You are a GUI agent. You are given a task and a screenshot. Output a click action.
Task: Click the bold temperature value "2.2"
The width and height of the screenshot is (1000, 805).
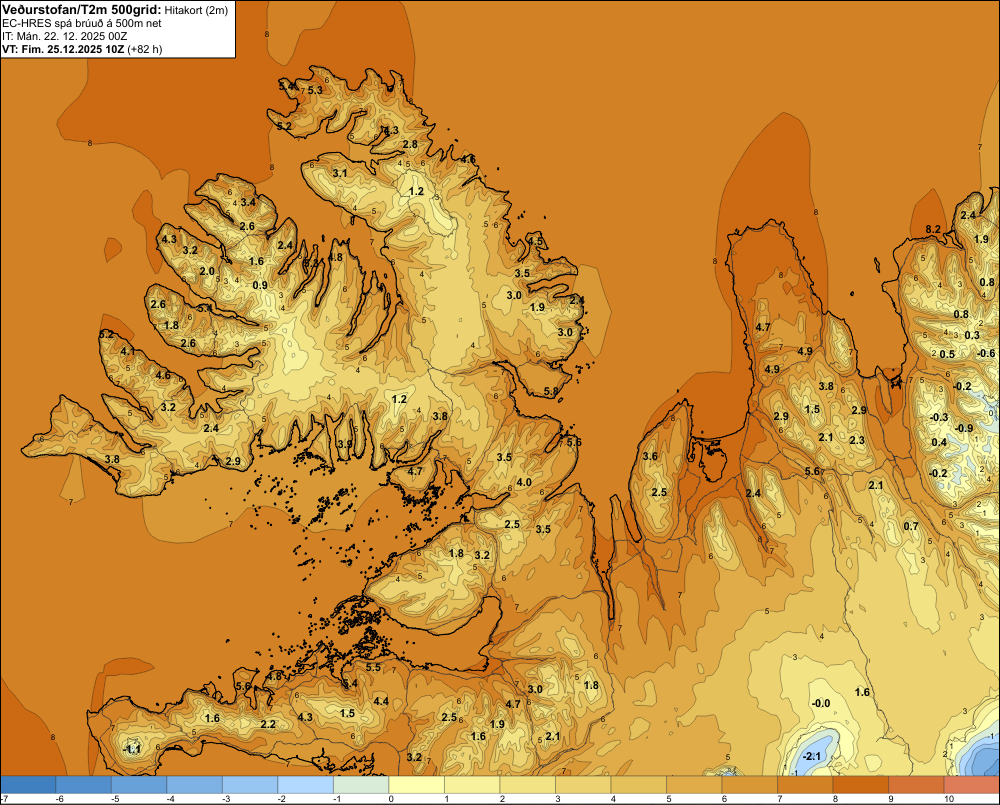click(x=268, y=724)
